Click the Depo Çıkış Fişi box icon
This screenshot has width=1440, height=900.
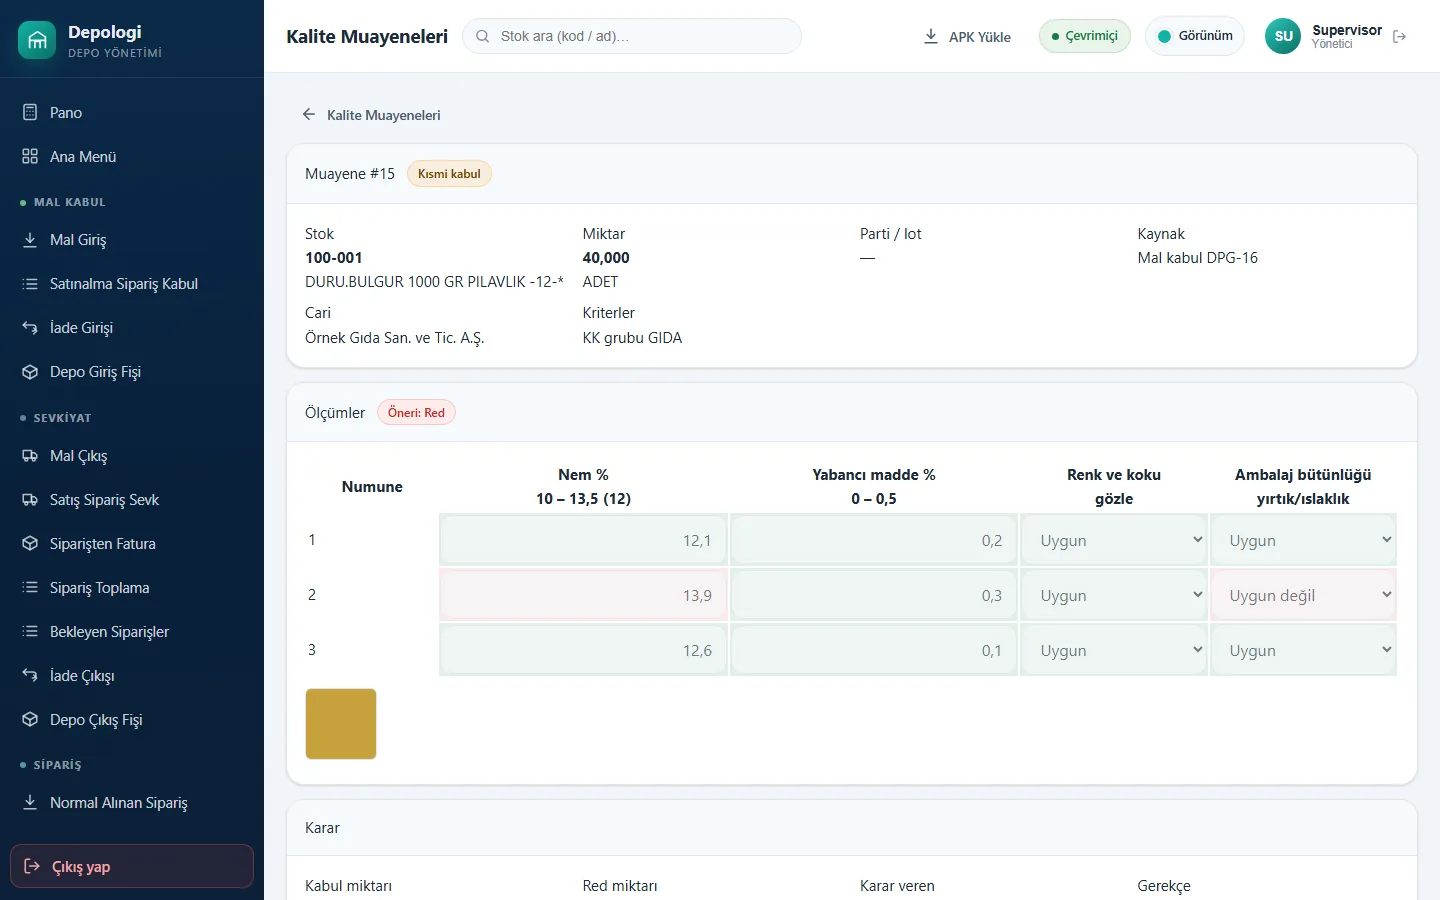pos(30,719)
